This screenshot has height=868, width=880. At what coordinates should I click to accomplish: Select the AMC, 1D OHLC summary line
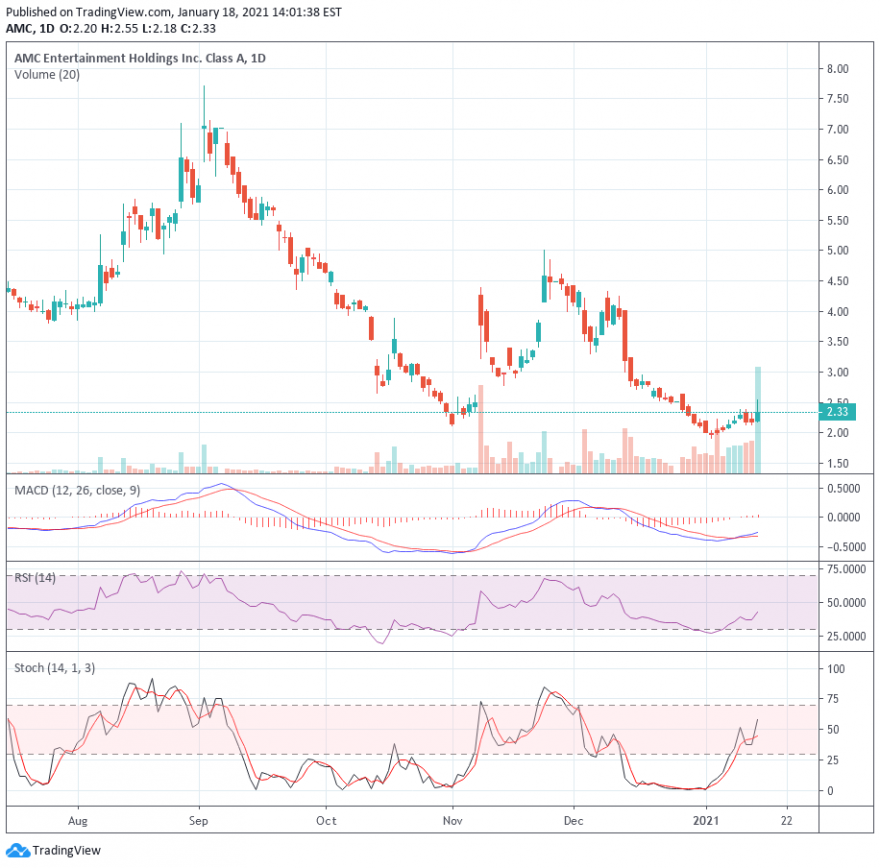tap(111, 29)
